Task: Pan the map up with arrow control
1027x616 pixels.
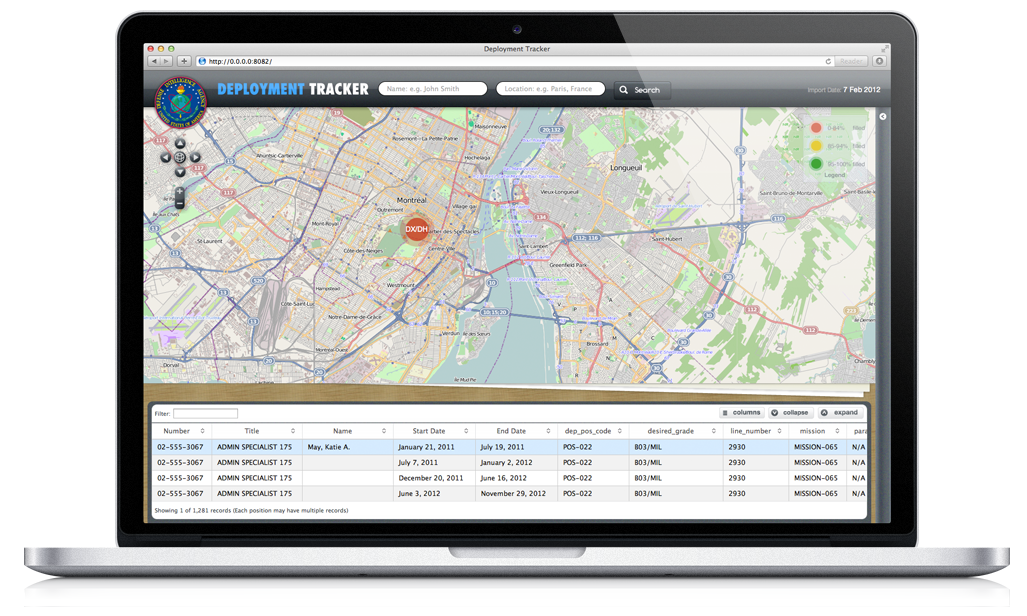Action: point(180,143)
